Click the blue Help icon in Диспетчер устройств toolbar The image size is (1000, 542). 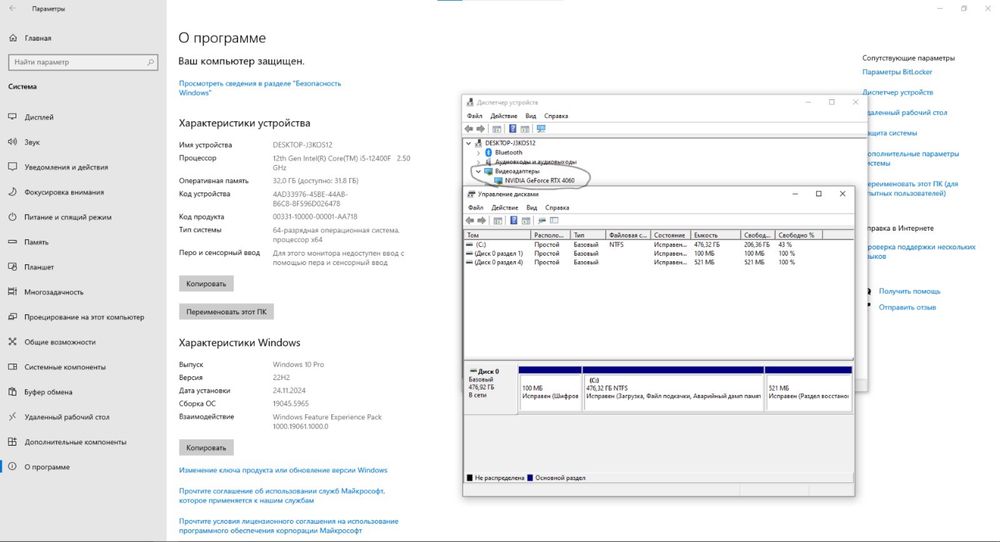click(x=512, y=129)
